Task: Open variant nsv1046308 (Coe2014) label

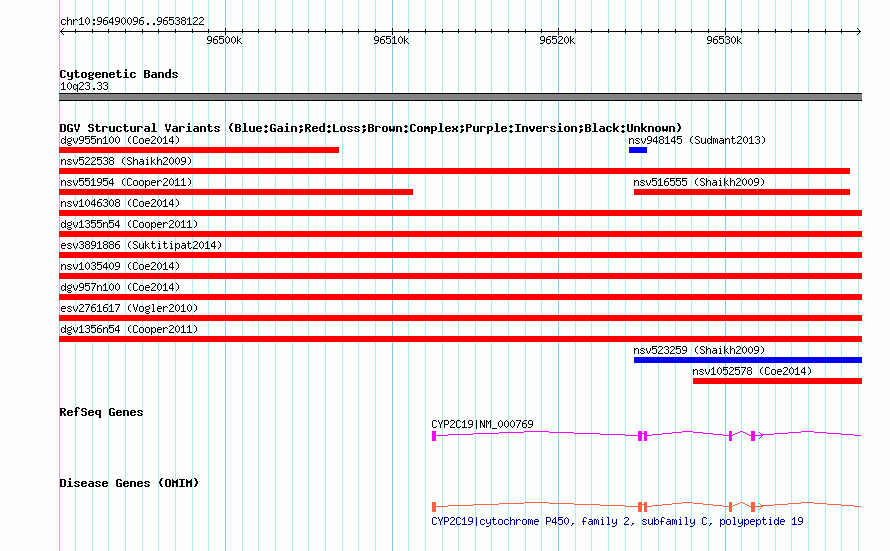Action: (x=120, y=203)
